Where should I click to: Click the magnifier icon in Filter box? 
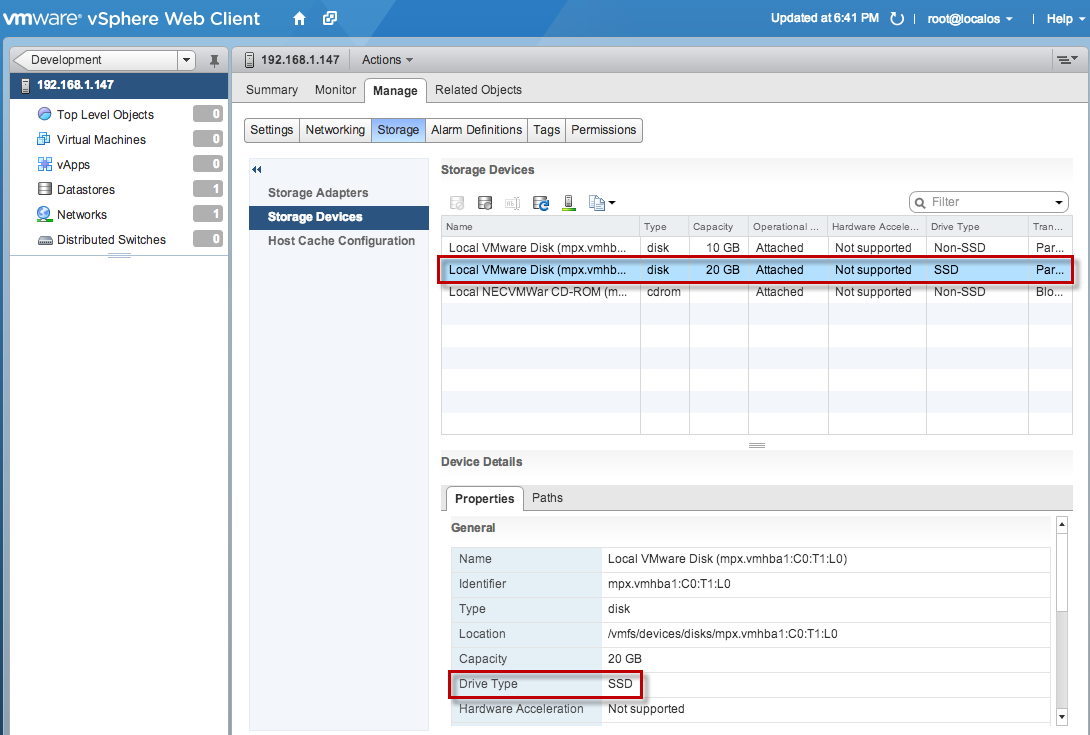920,202
